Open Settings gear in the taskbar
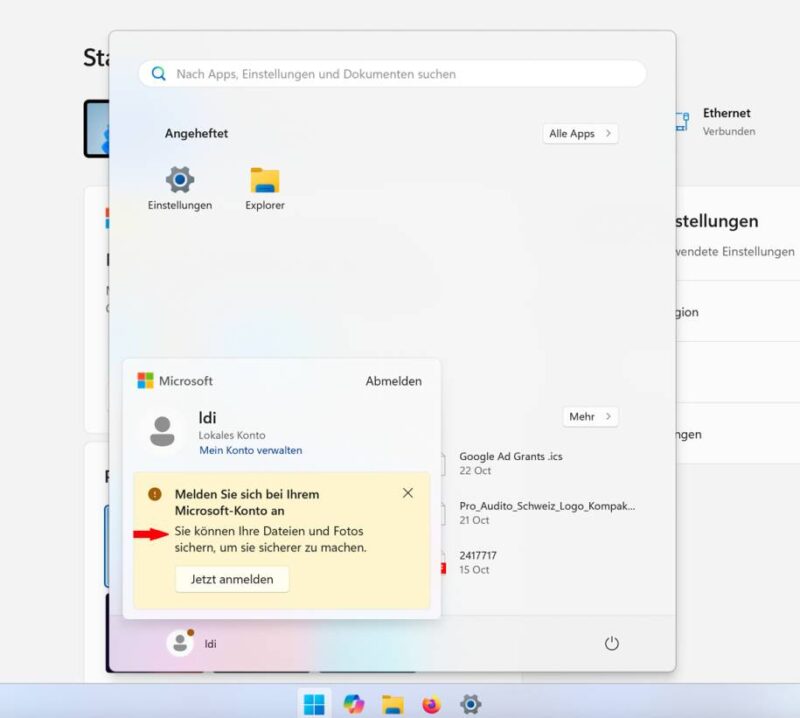This screenshot has height=718, width=800. click(470, 704)
